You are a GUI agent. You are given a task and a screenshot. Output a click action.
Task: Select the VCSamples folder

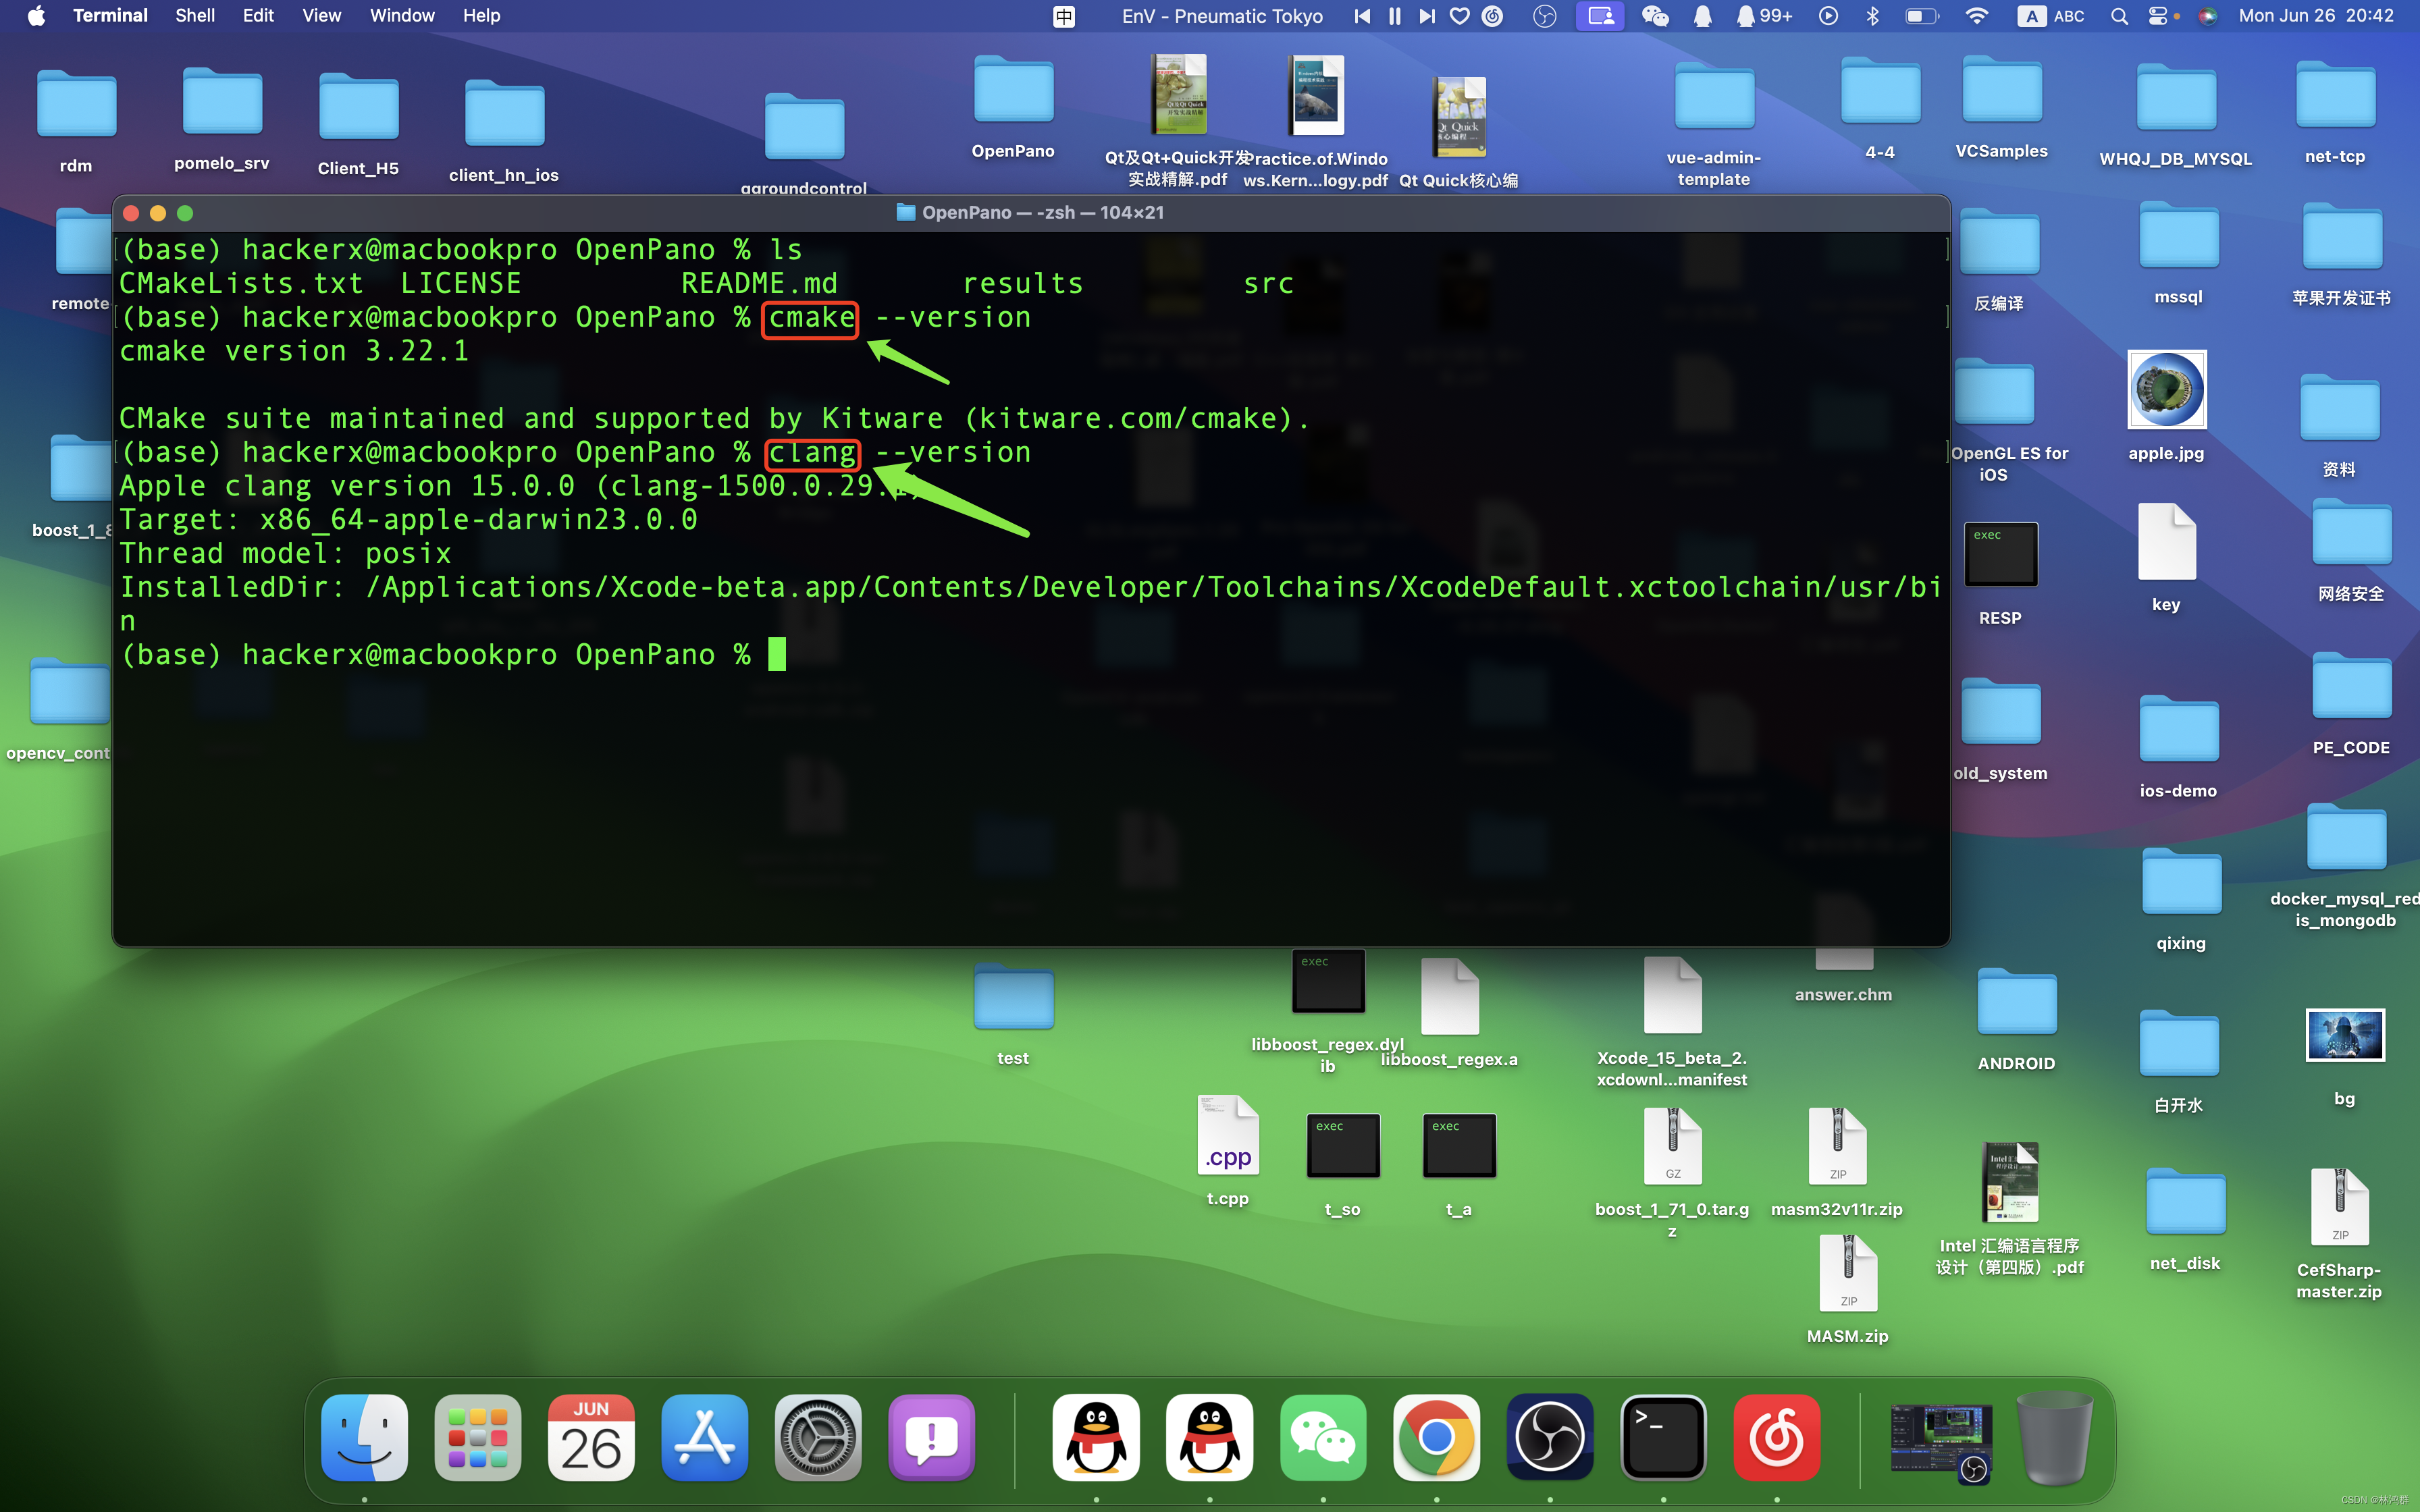pyautogui.click(x=2001, y=107)
